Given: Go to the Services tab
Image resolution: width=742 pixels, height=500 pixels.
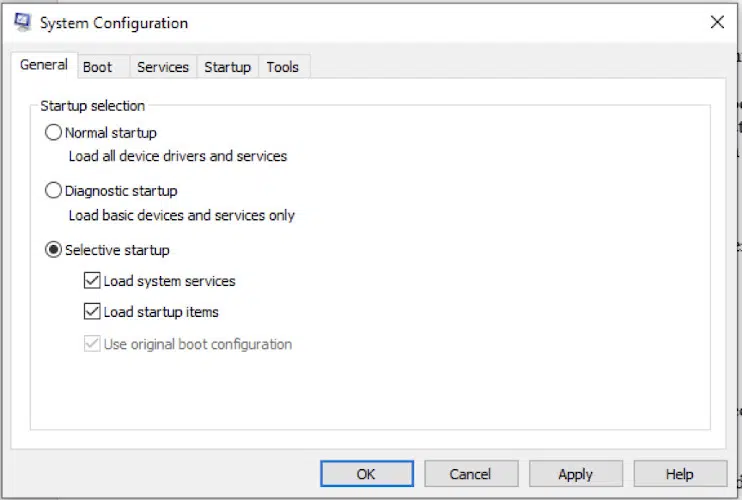Looking at the screenshot, I should click(162, 67).
